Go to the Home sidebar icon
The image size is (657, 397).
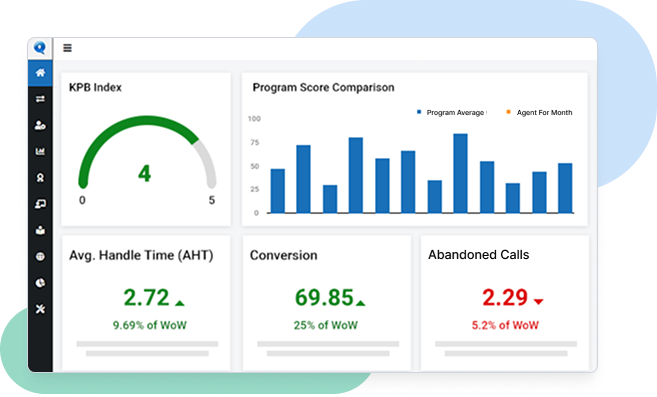coord(40,73)
